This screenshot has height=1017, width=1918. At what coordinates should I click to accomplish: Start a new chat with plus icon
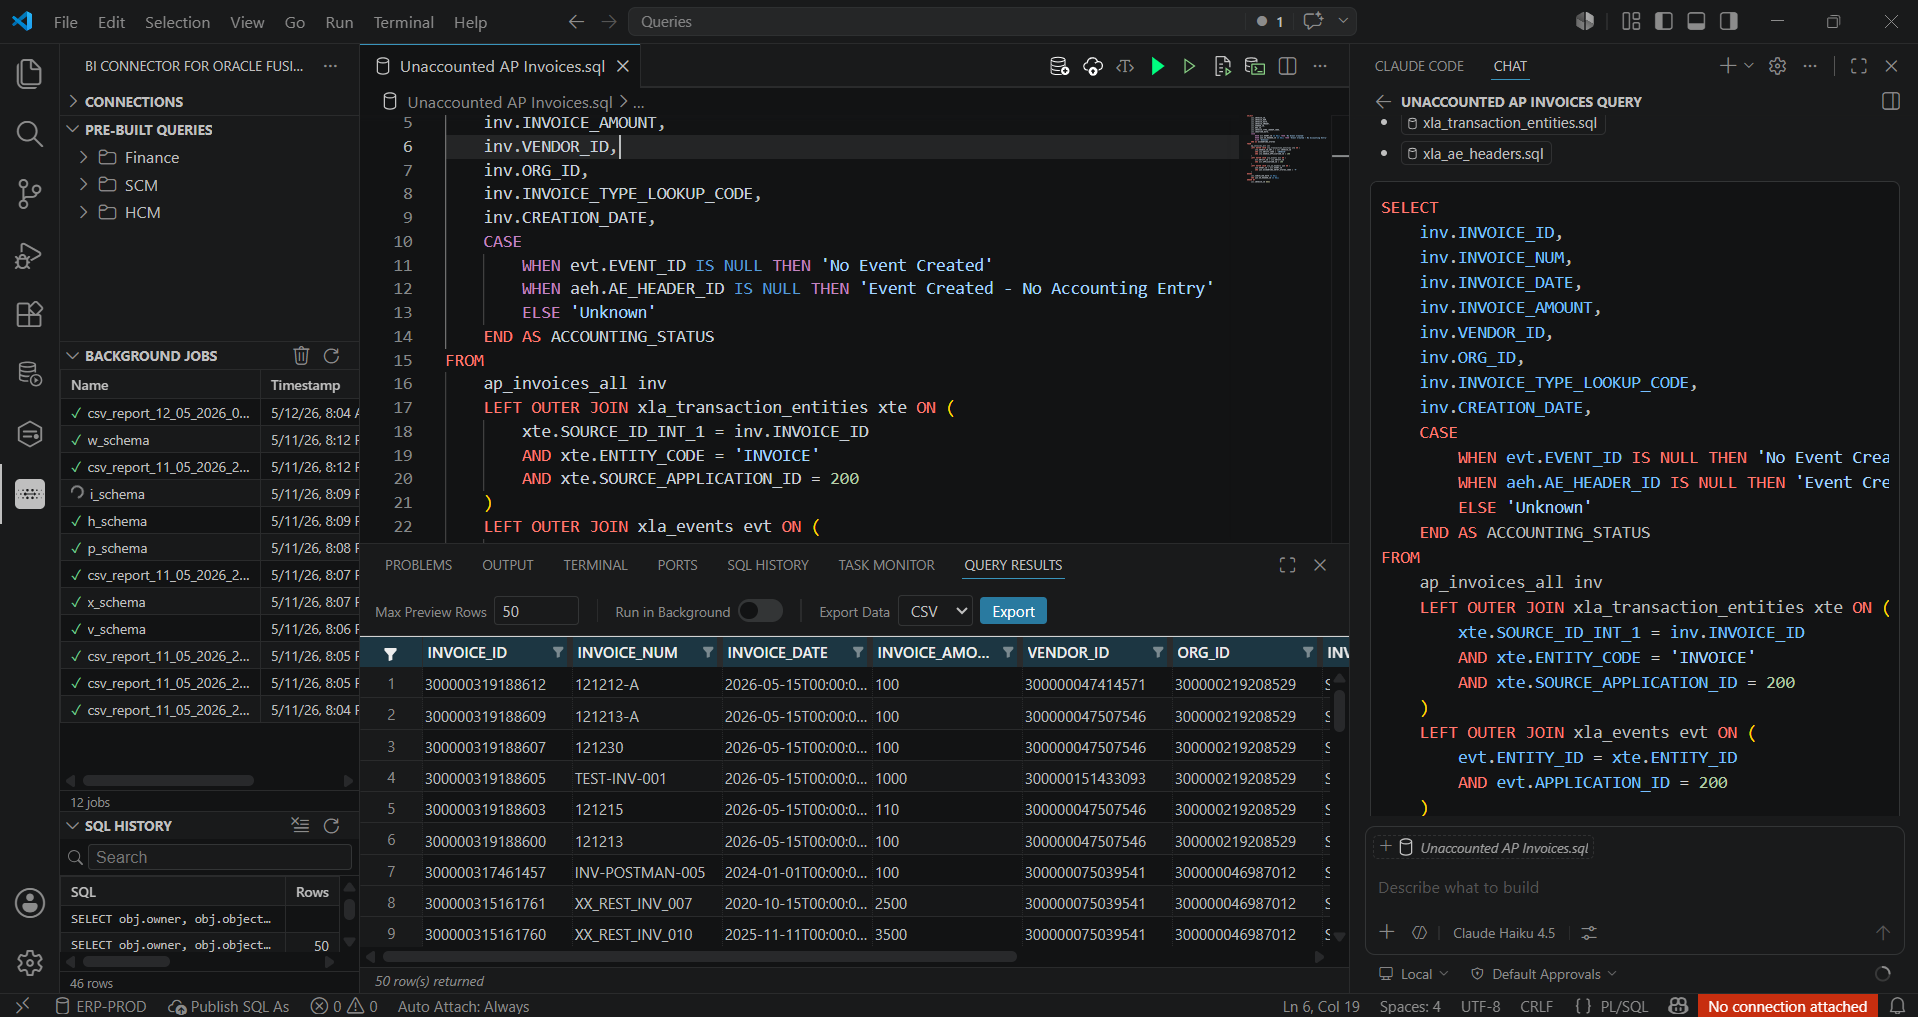pos(1727,66)
